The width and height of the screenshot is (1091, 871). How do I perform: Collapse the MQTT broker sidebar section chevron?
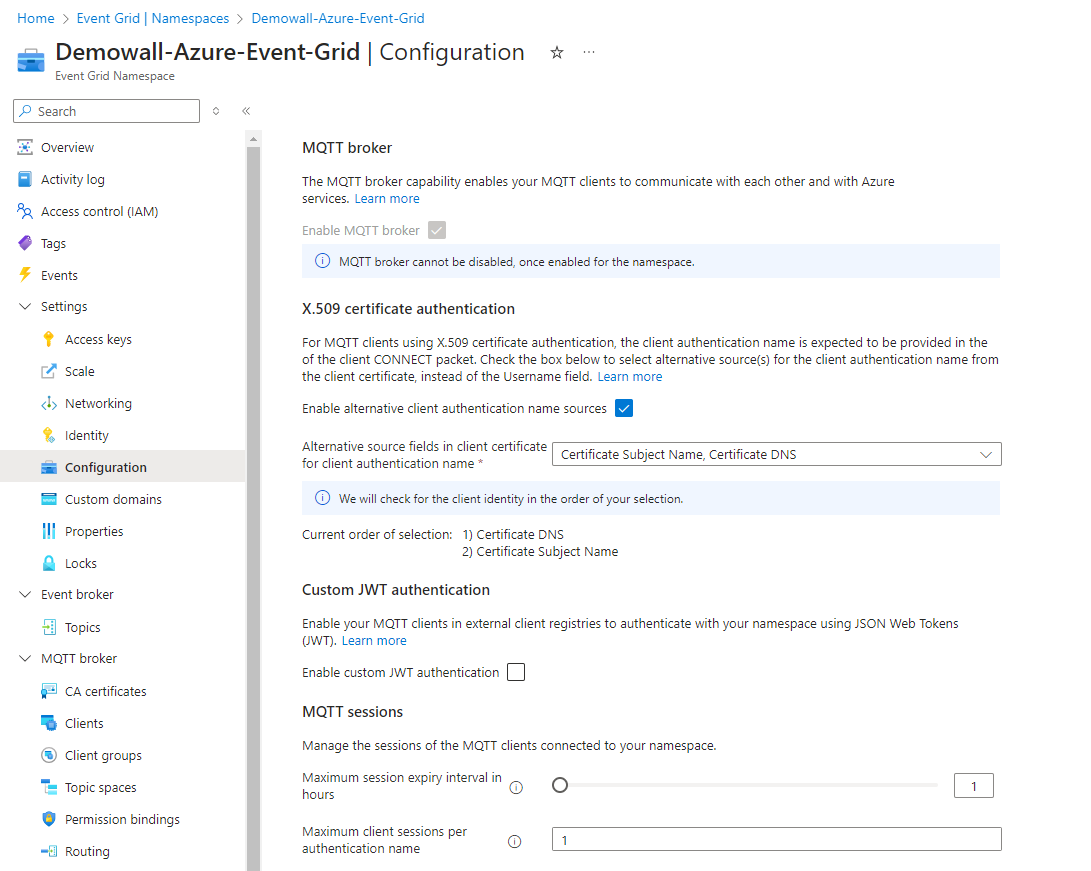(25, 659)
